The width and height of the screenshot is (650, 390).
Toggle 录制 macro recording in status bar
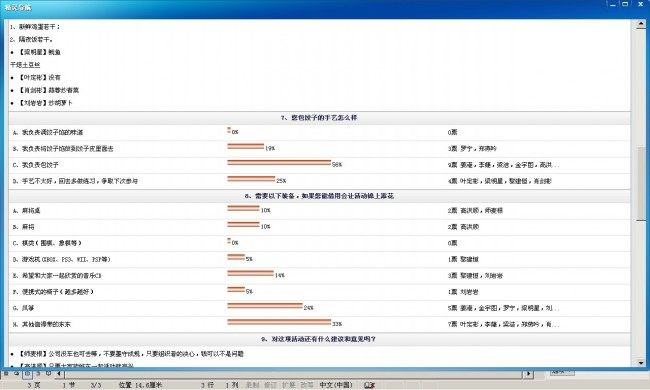[252, 385]
